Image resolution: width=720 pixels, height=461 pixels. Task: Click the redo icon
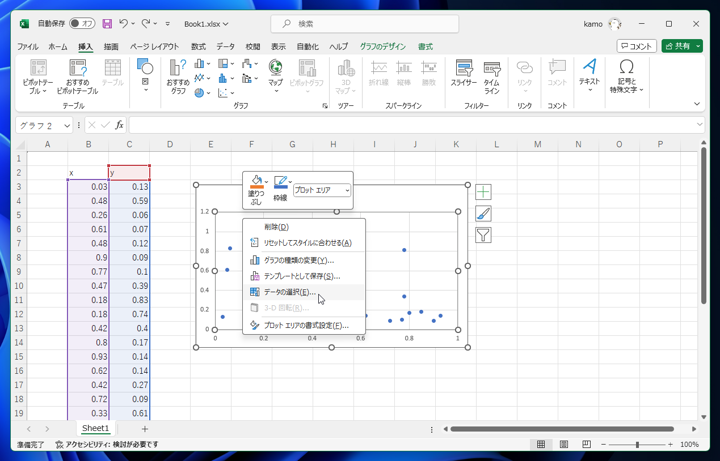(x=146, y=23)
